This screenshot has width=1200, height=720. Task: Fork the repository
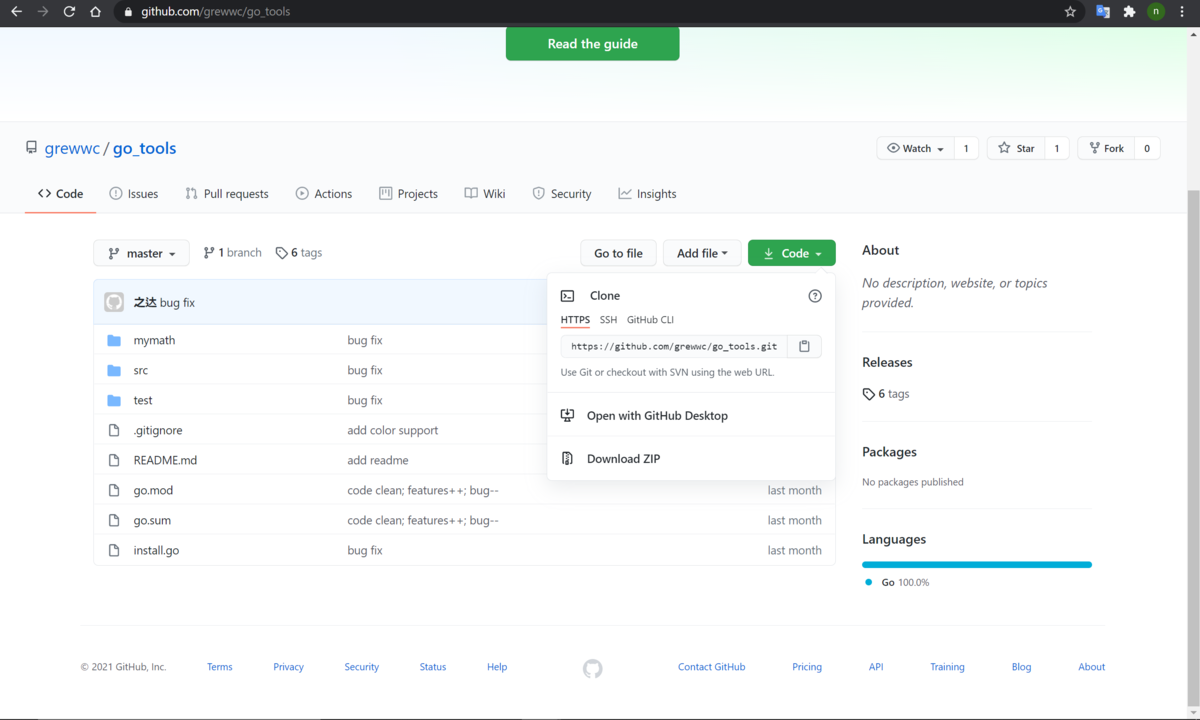pyautogui.click(x=1106, y=148)
